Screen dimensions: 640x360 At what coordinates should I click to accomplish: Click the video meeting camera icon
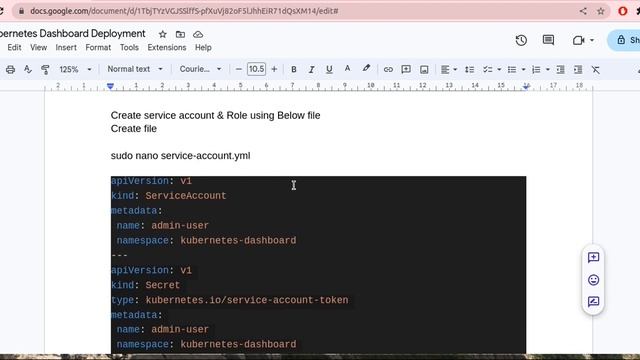tap(578, 40)
